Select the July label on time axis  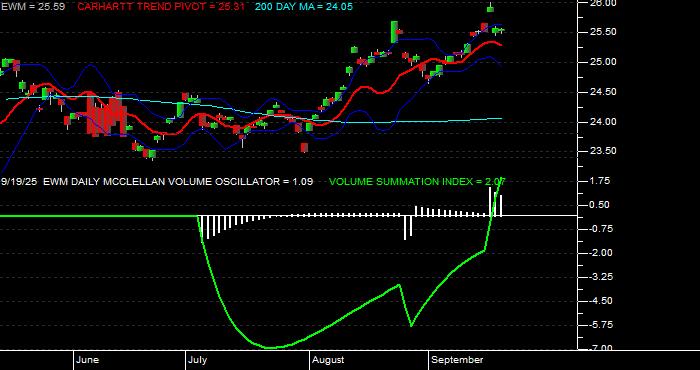pyautogui.click(x=197, y=360)
